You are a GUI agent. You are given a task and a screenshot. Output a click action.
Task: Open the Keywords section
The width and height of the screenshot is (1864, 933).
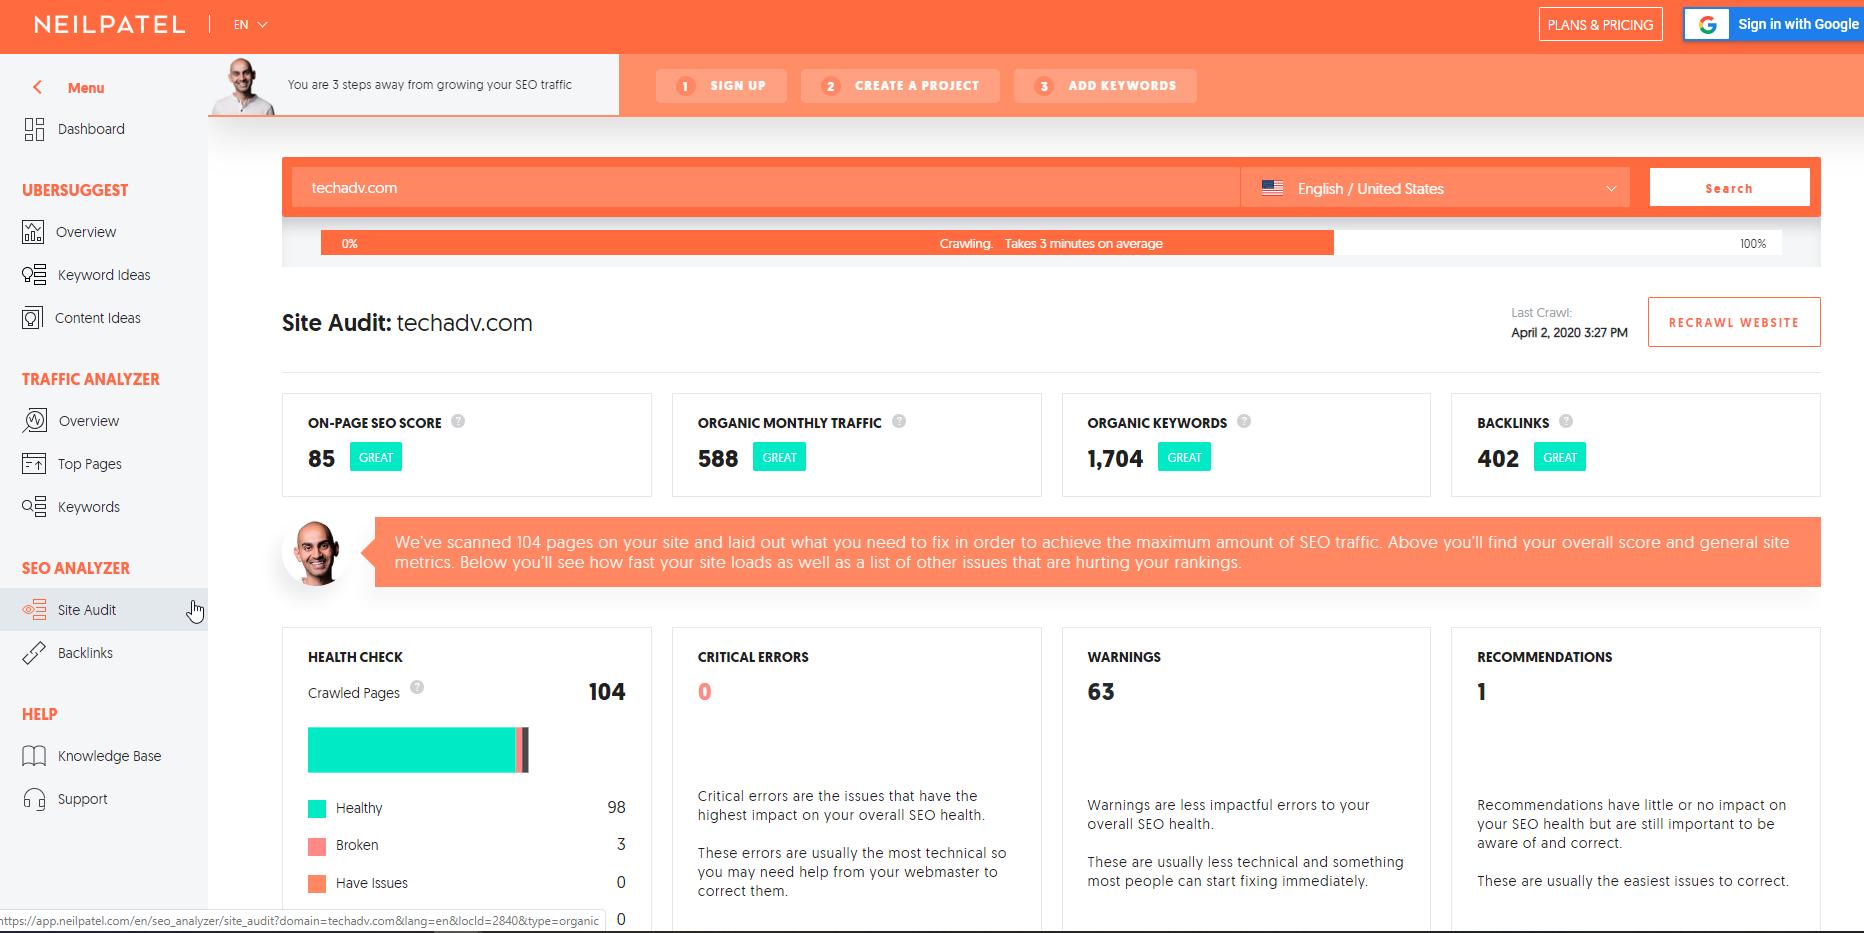[88, 506]
